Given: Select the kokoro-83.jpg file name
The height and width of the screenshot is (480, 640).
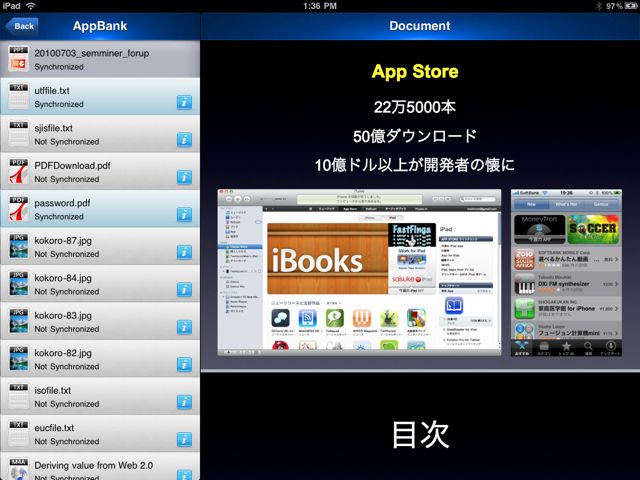Looking at the screenshot, I should [x=63, y=316].
